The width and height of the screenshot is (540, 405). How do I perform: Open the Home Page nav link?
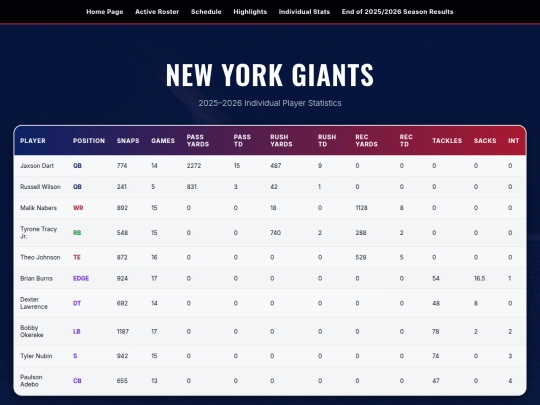[x=105, y=12]
